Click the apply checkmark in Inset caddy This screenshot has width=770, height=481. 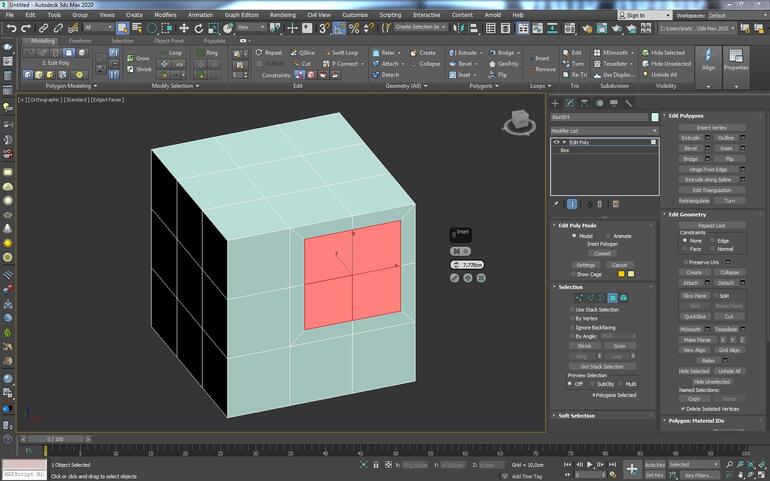(x=455, y=278)
